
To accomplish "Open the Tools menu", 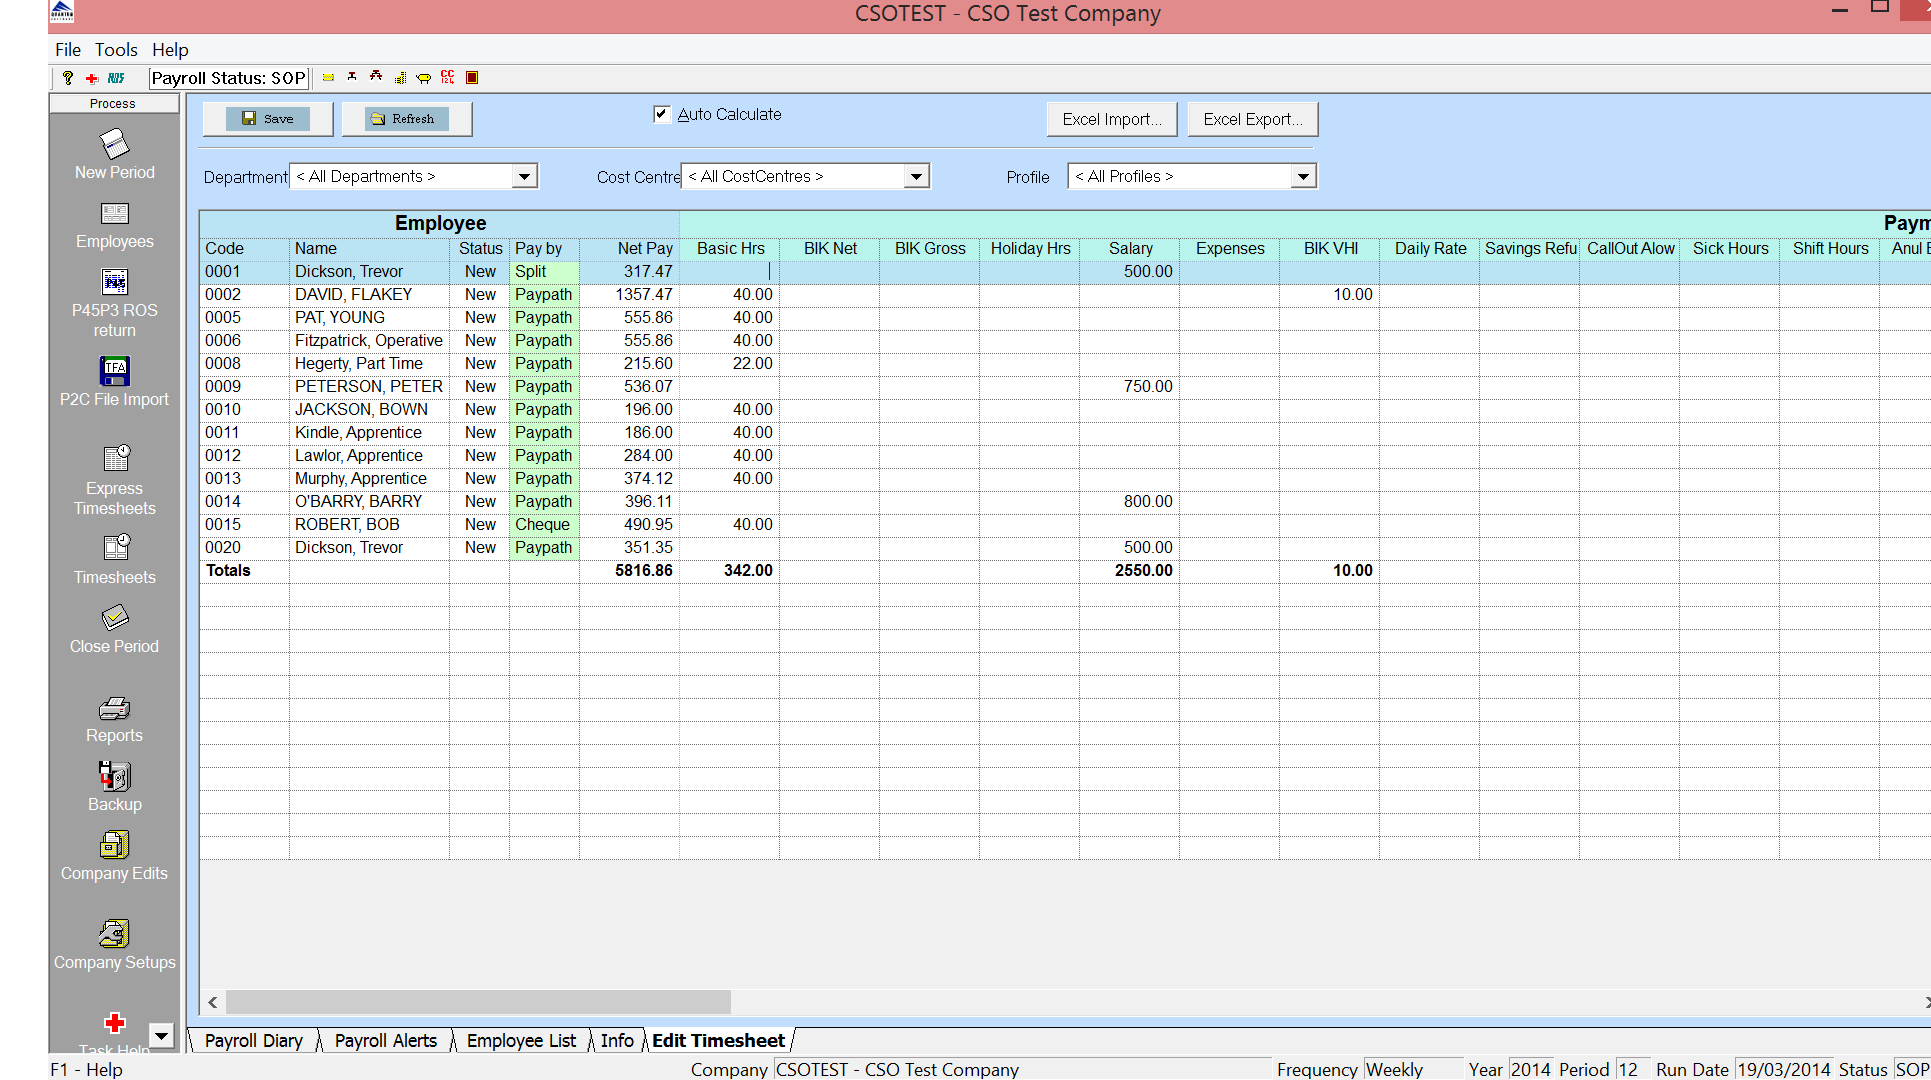I will (116, 49).
